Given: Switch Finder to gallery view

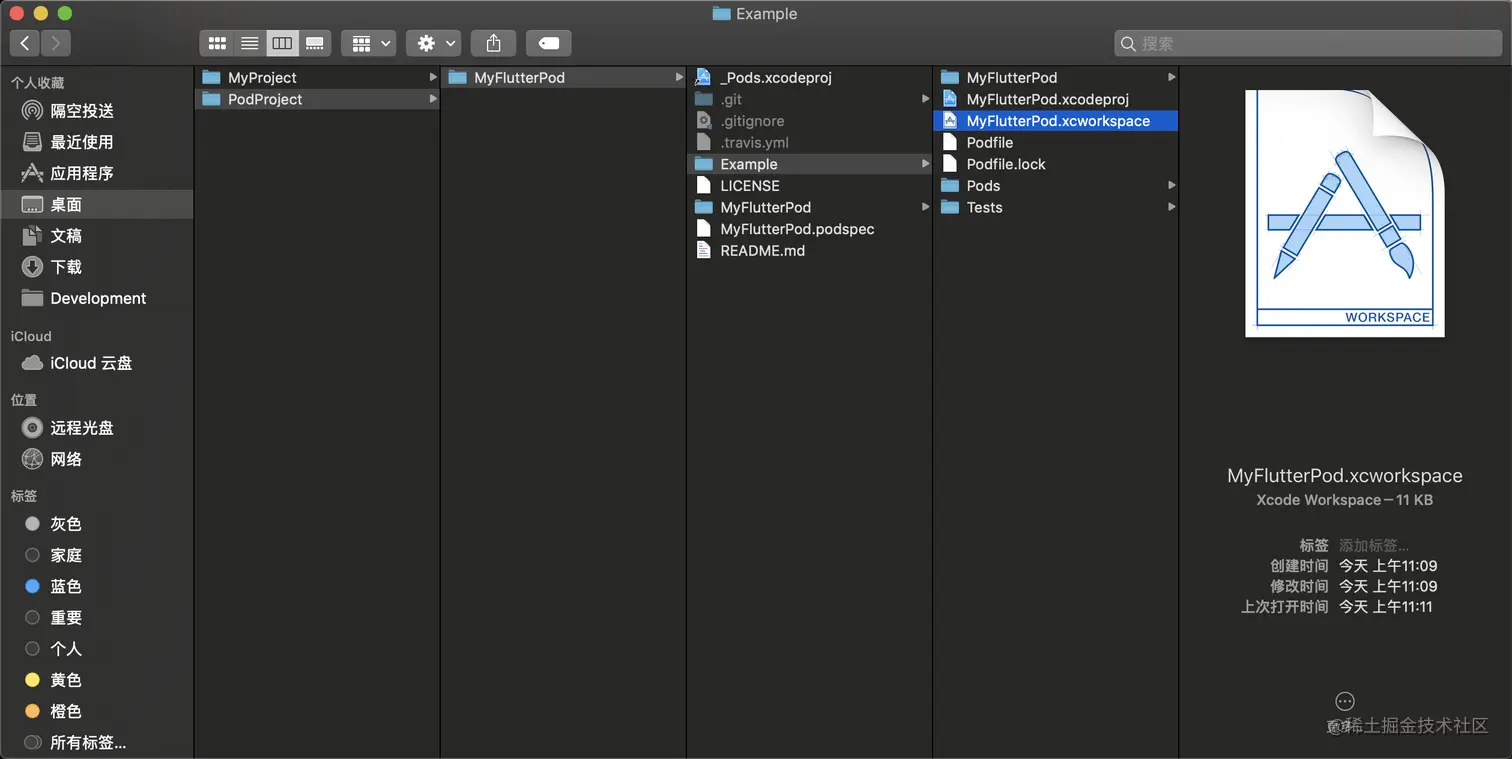Looking at the screenshot, I should click(315, 43).
